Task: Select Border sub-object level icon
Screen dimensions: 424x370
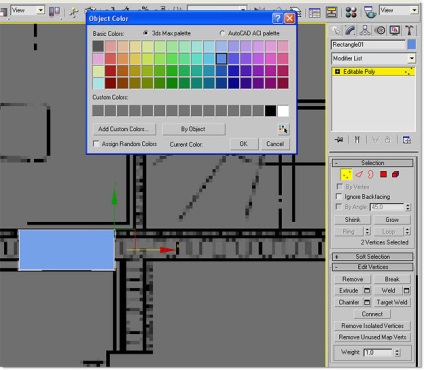Action: pos(371,174)
